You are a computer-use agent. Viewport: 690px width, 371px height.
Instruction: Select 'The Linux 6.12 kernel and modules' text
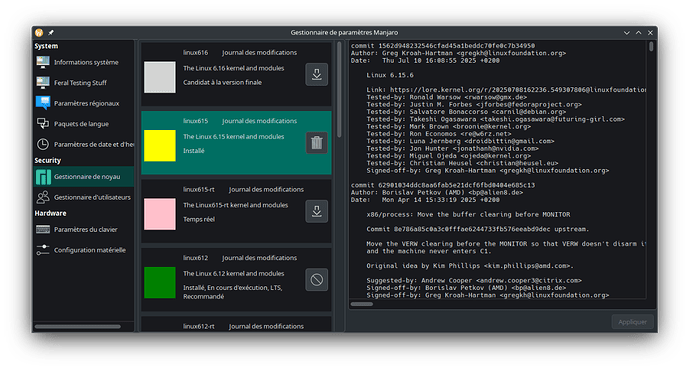coord(233,274)
